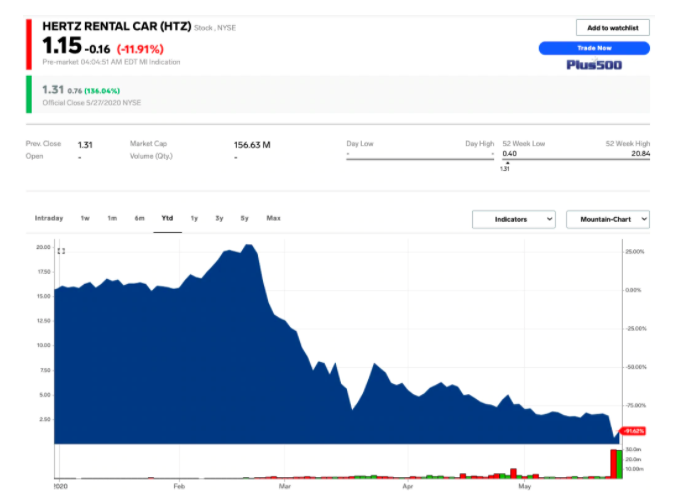
Task: Open the Plus500 logo link
Action: coord(594,65)
